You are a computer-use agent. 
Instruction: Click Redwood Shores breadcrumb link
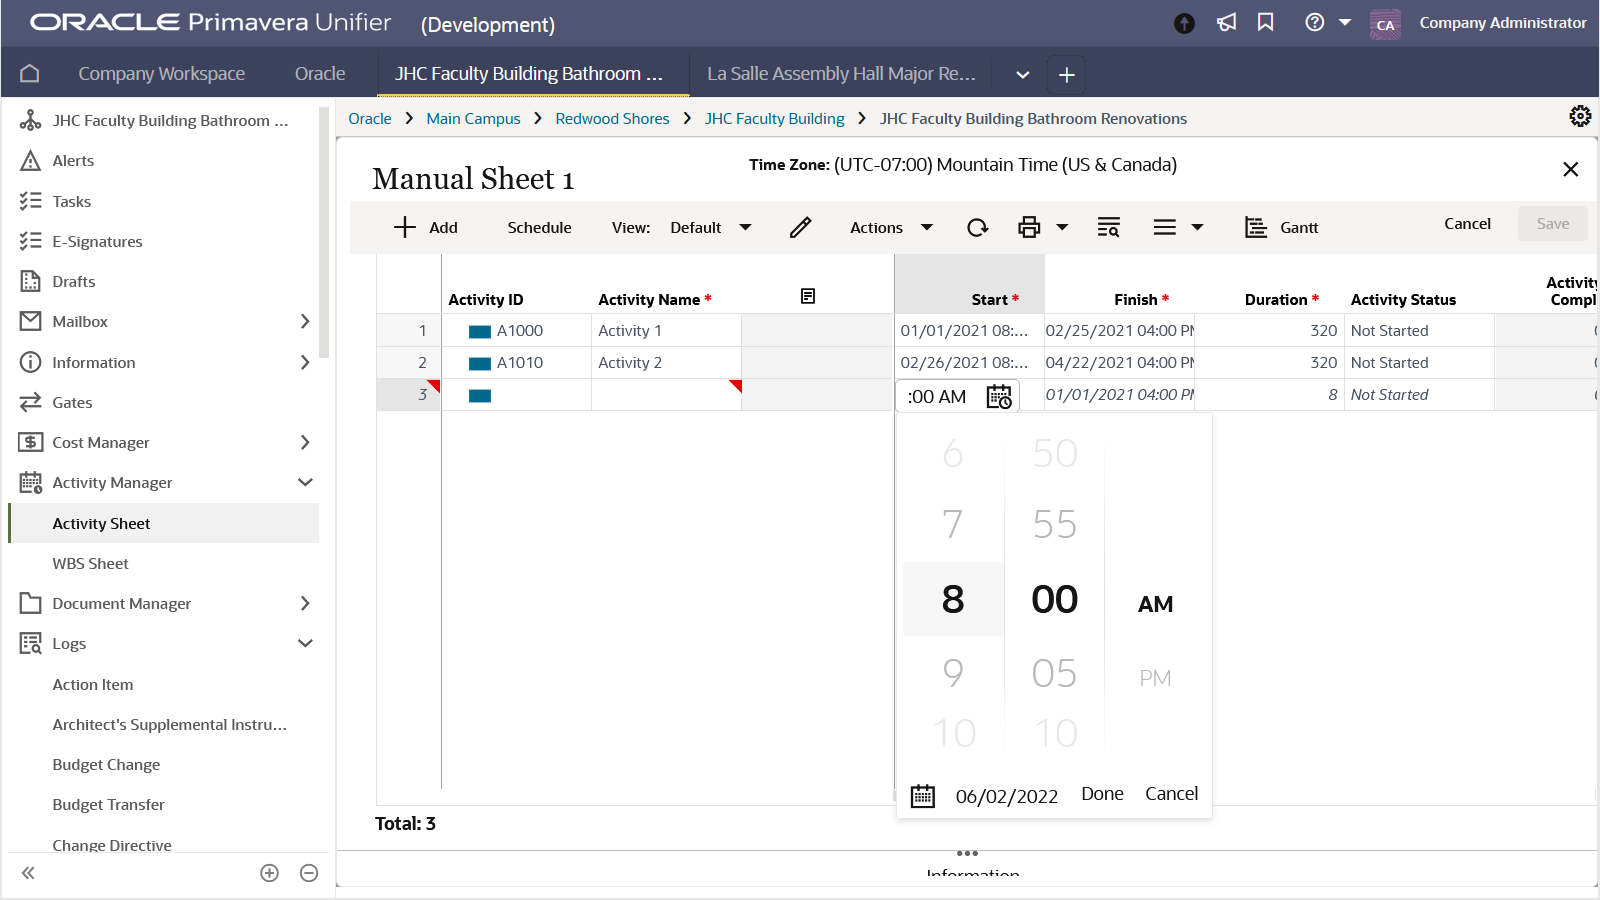(612, 118)
